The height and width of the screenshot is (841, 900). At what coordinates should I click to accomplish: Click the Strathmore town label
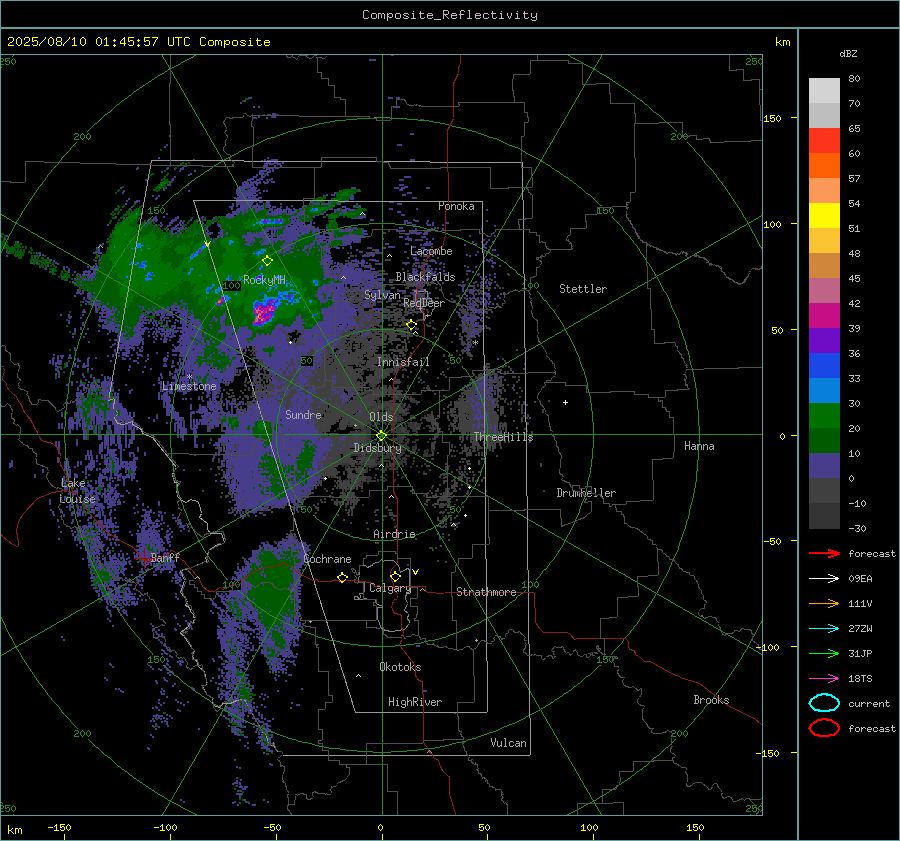pyautogui.click(x=486, y=592)
